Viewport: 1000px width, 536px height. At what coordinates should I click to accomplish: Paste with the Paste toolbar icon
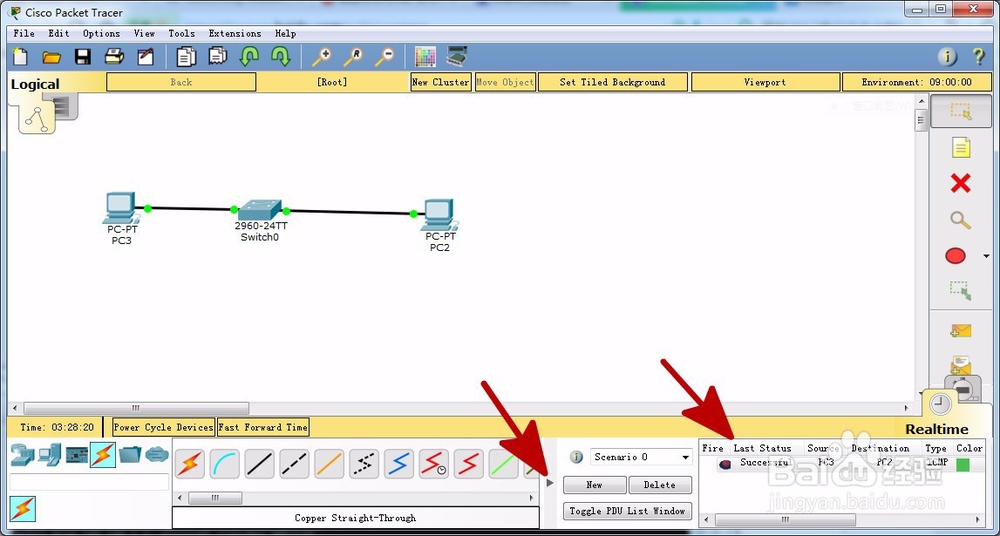point(217,57)
